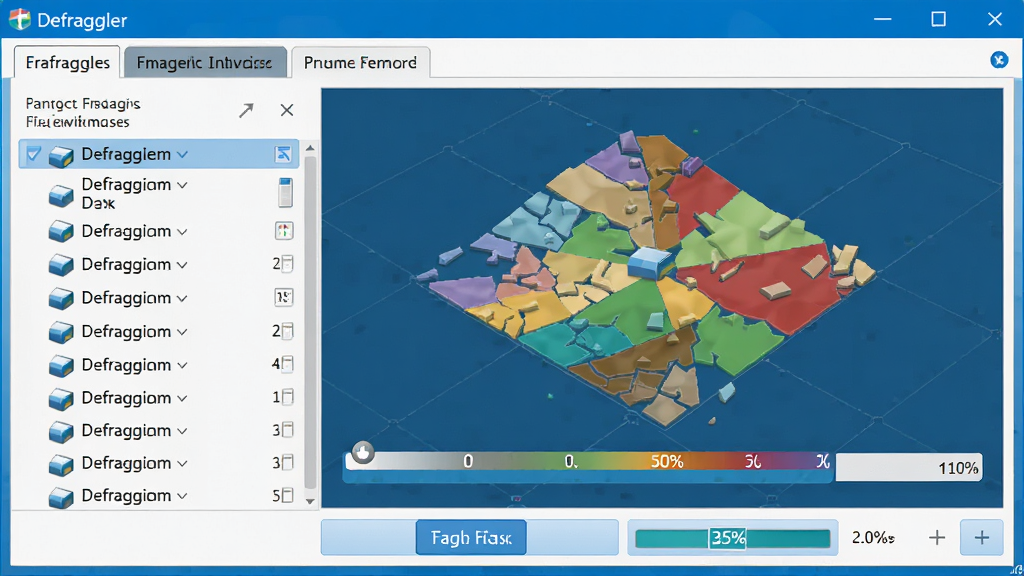The image size is (1024, 576).
Task: Toggle the checkbox of the Defragglem row
Action: coord(33,155)
